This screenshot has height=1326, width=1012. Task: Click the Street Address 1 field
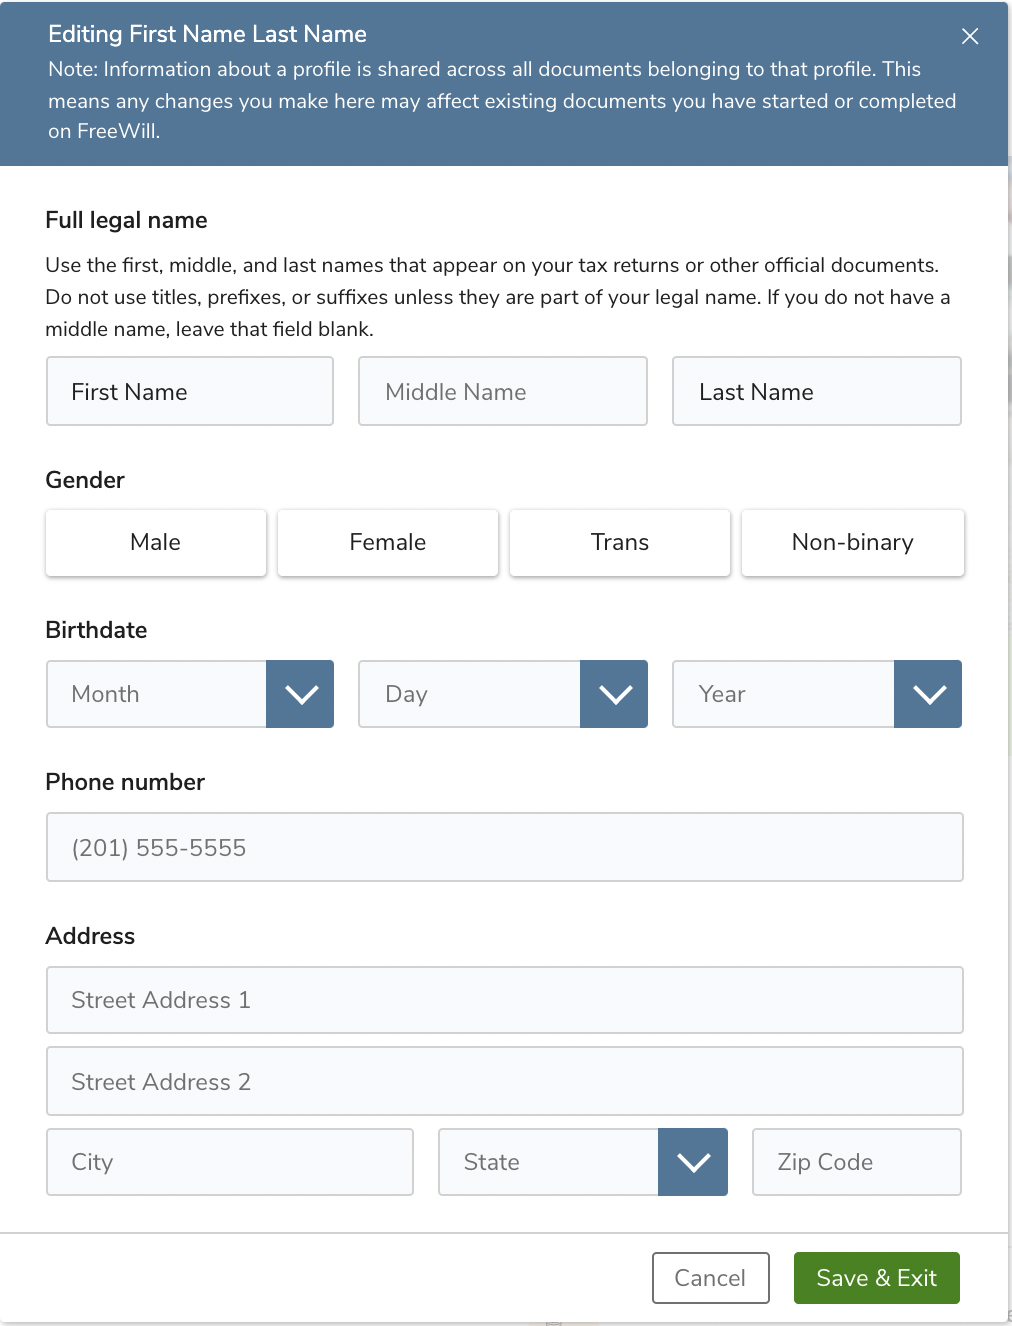503,1000
